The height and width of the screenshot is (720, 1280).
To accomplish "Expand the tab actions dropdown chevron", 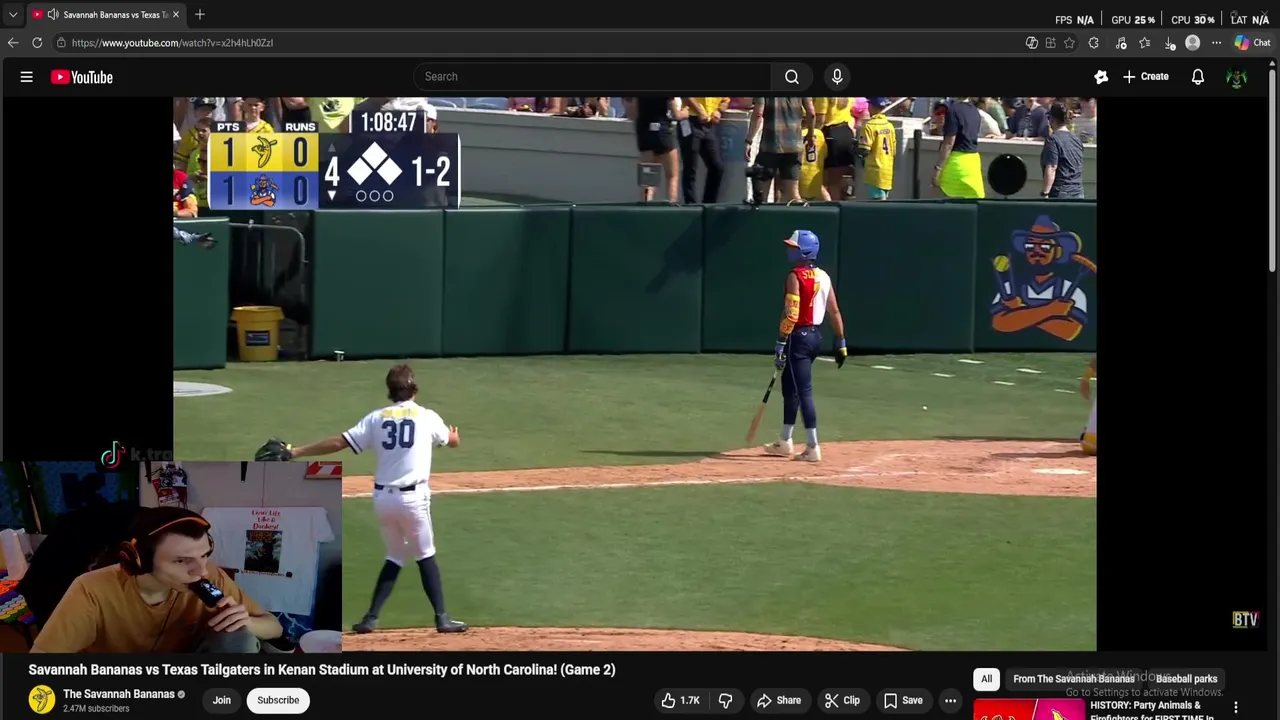I will [13, 14].
